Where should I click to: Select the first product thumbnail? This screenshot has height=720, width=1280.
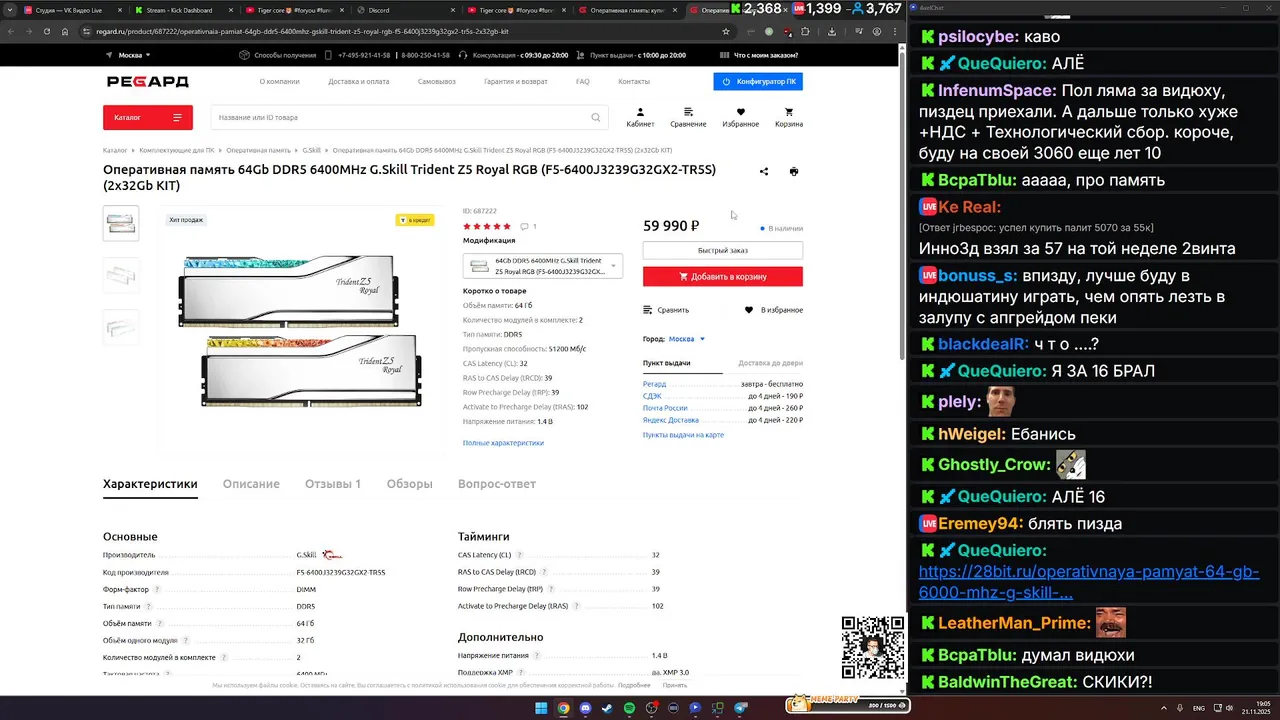(121, 223)
